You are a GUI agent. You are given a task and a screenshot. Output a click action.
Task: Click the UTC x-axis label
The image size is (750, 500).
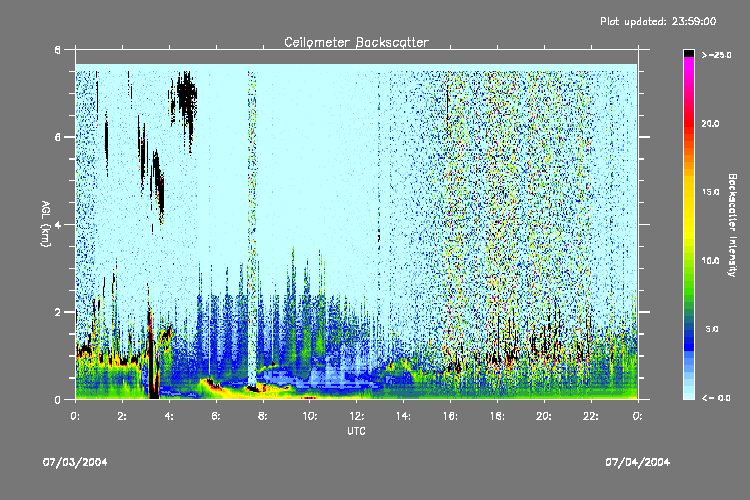point(356,431)
